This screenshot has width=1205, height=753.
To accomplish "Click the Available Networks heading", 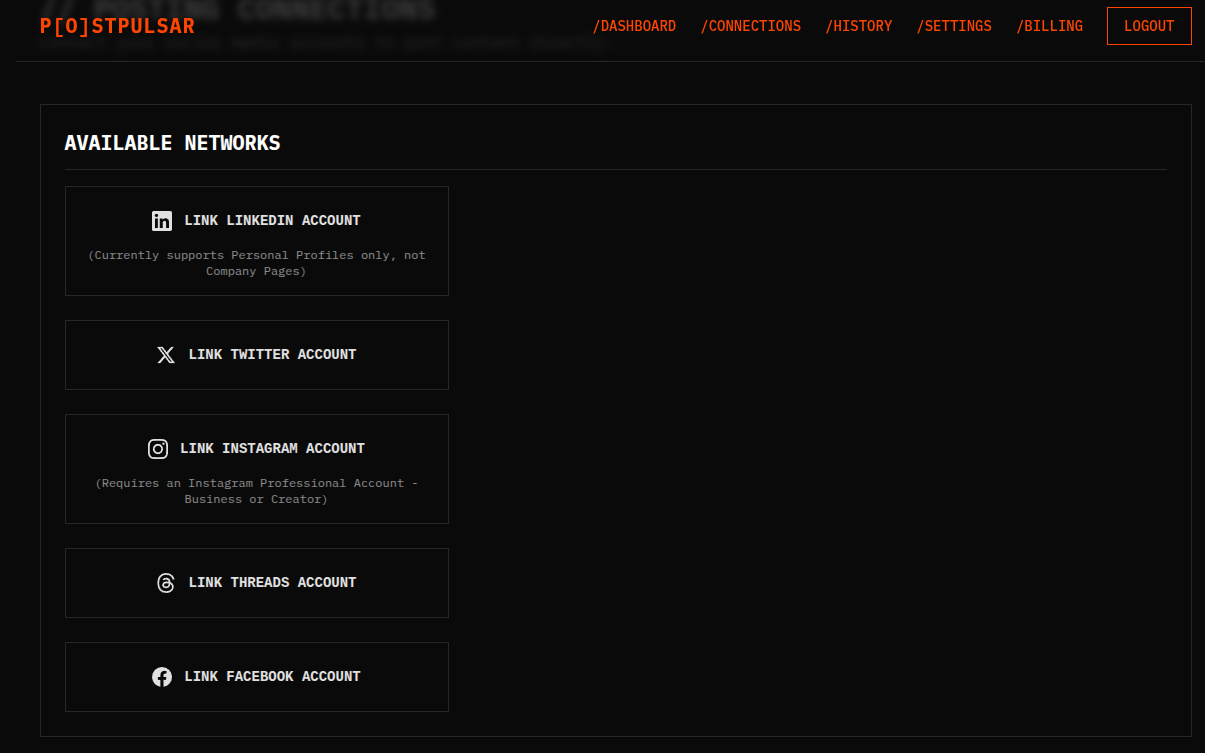I will pyautogui.click(x=172, y=143).
